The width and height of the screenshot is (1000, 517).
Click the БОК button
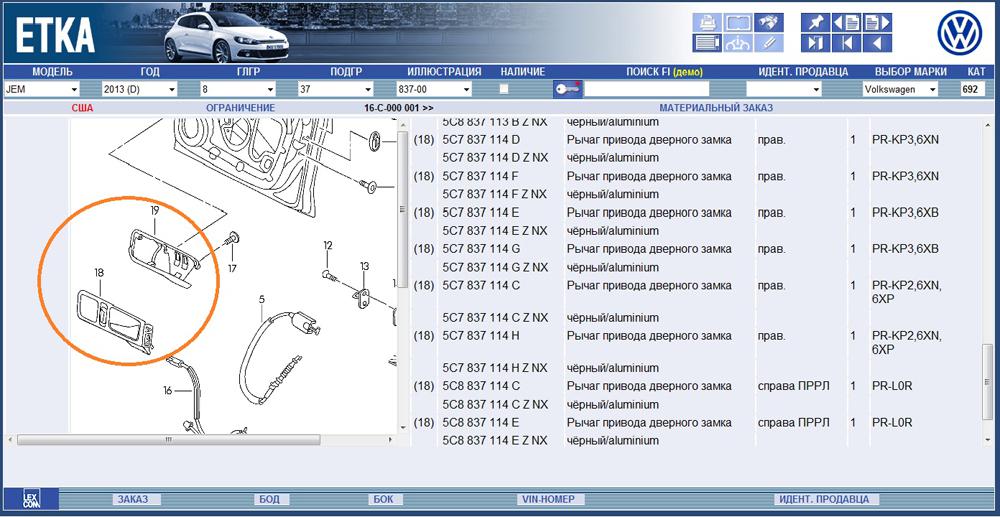(x=384, y=499)
